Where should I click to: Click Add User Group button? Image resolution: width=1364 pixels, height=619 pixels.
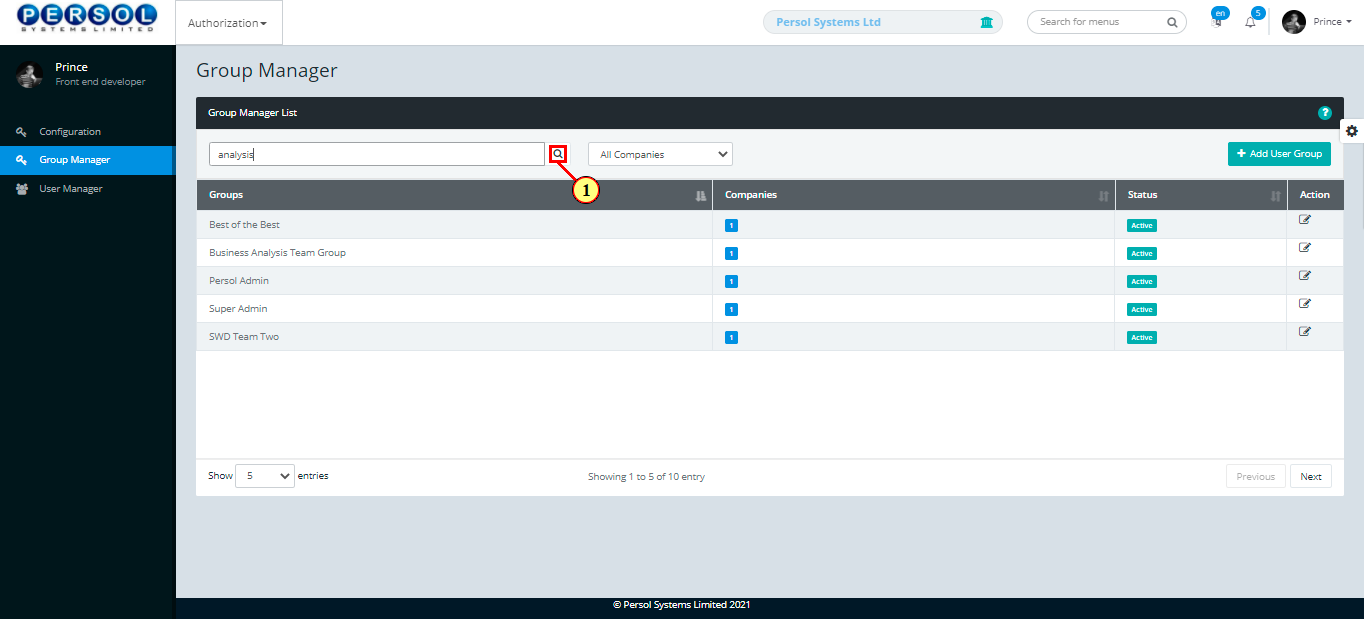click(x=1279, y=154)
